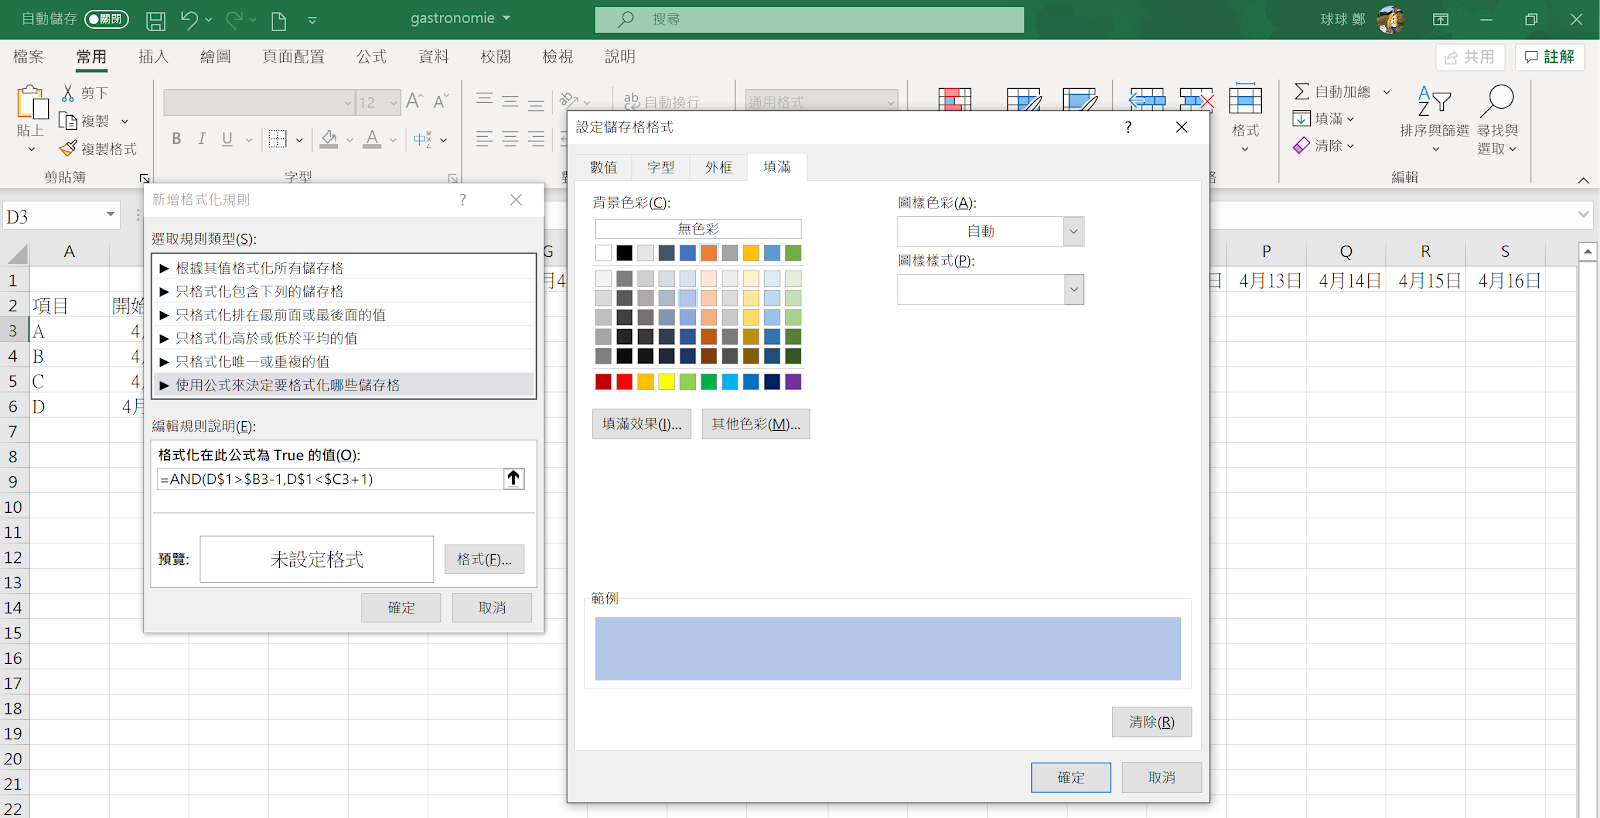This screenshot has width=1600, height=818.
Task: Click the Find and Select magnifier icon
Action: pos(1497,101)
